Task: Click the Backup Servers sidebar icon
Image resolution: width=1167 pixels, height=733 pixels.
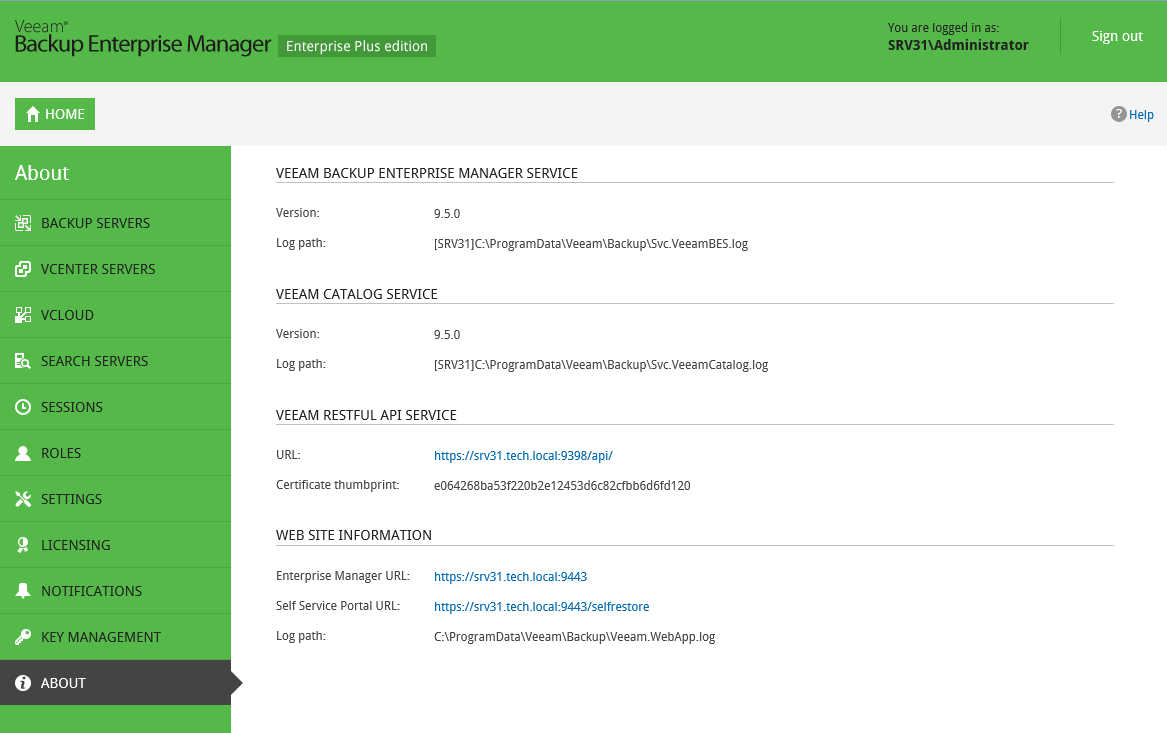Action: point(23,223)
